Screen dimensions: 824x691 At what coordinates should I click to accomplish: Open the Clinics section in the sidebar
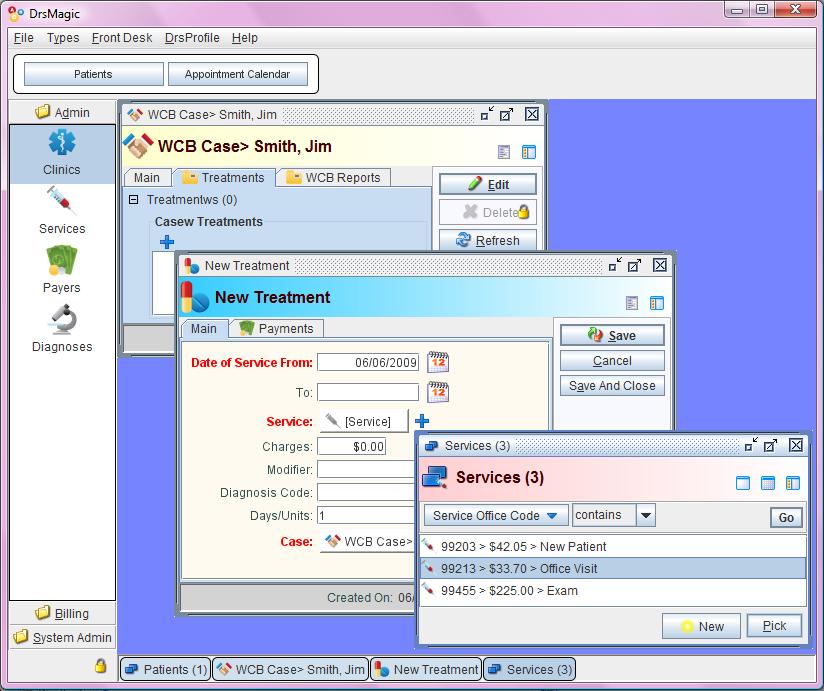tap(62, 153)
